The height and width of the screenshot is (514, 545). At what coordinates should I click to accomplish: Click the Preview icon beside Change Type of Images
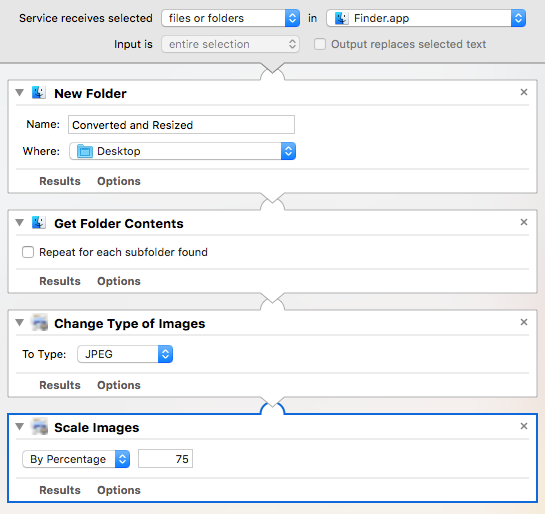pos(40,323)
